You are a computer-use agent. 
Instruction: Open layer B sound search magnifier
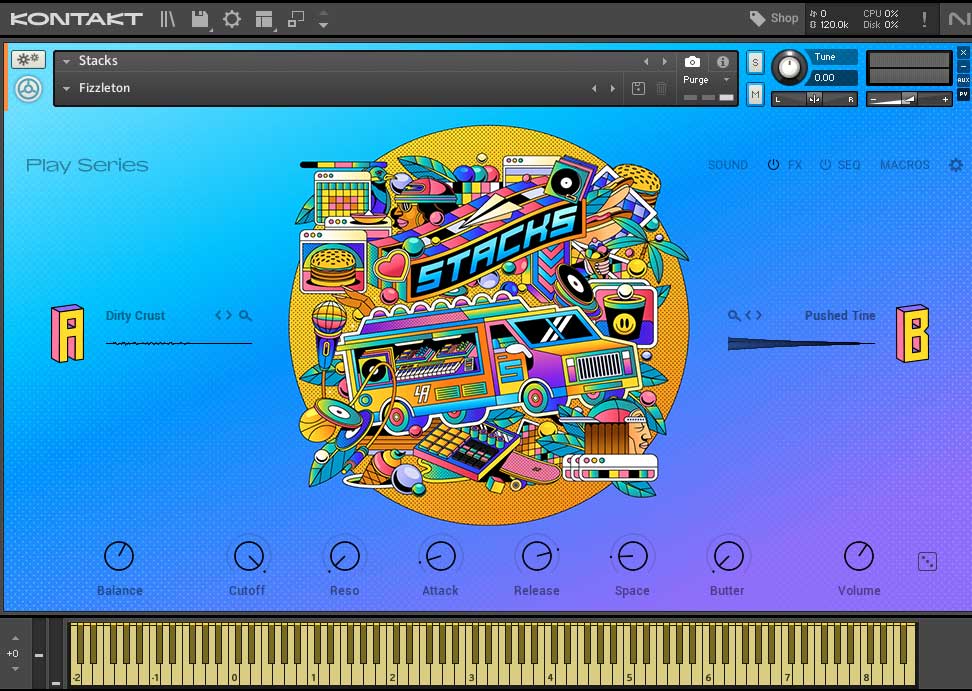coord(734,315)
